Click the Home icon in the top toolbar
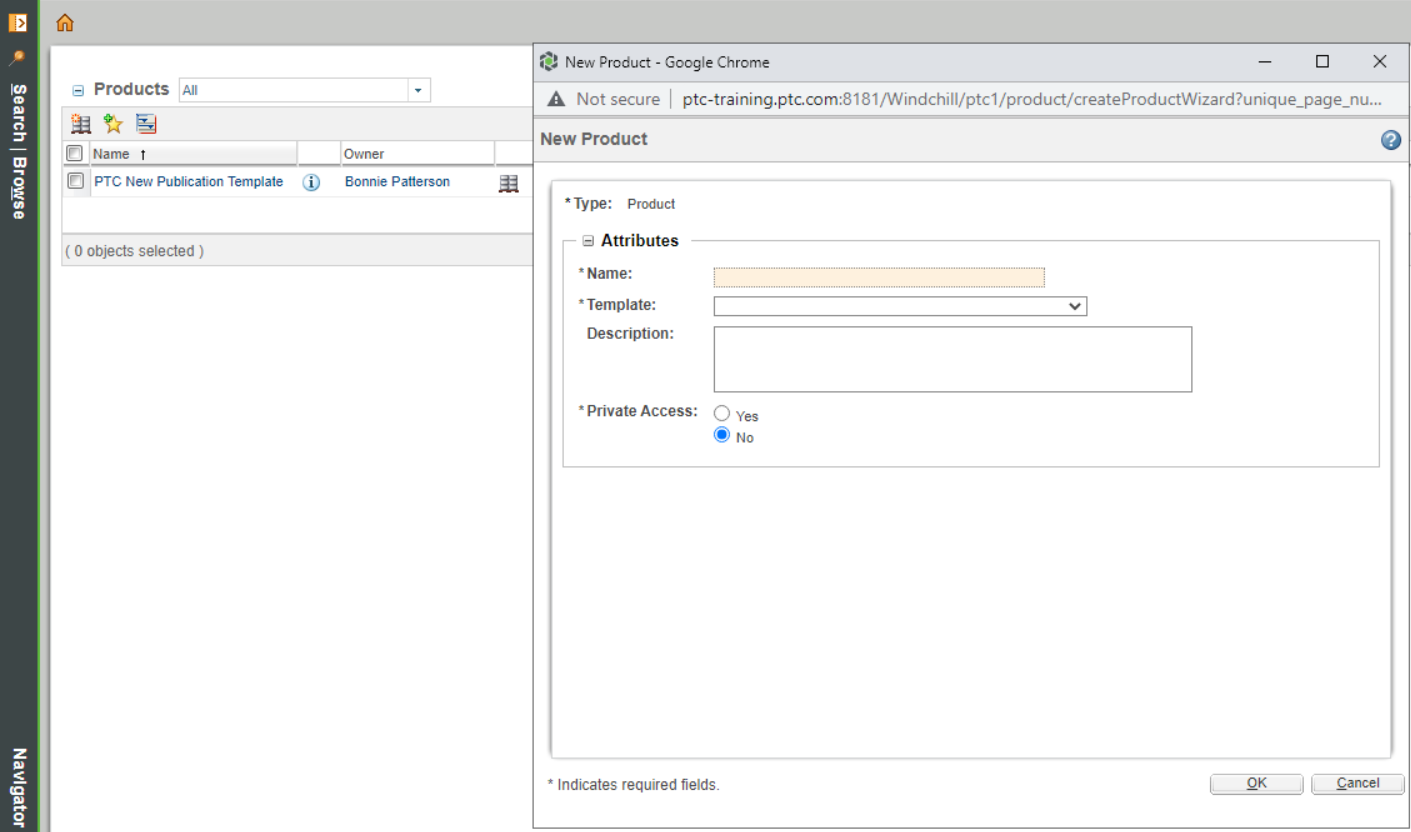Viewport: 1411px width, 832px height. pyautogui.click(x=64, y=22)
